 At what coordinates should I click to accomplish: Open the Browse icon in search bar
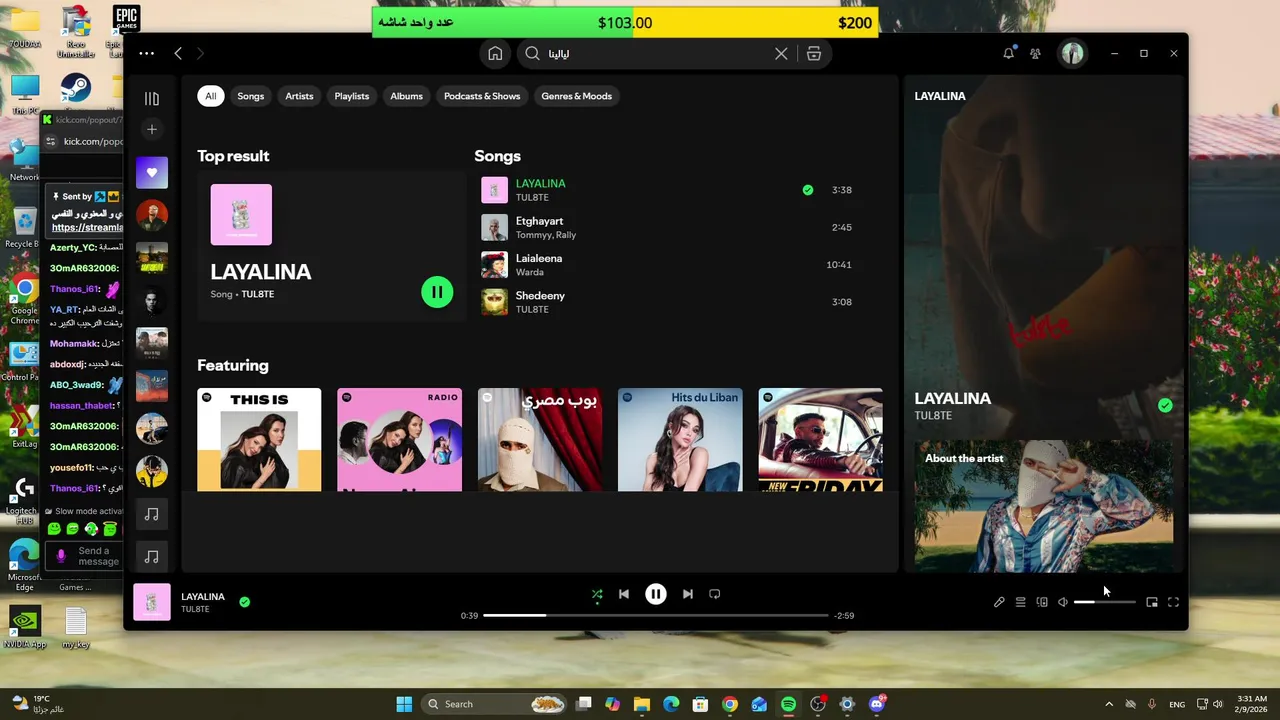click(x=814, y=54)
